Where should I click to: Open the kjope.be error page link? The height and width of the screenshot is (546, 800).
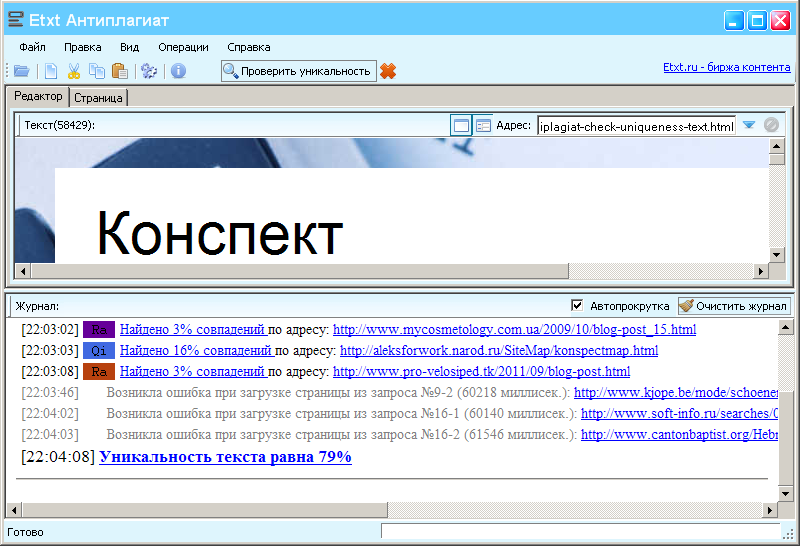coord(676,392)
